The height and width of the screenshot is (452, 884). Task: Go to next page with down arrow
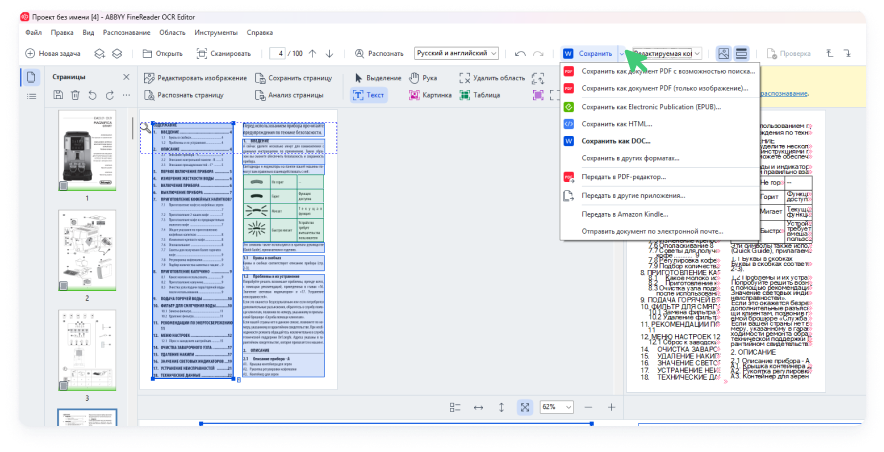click(x=330, y=54)
